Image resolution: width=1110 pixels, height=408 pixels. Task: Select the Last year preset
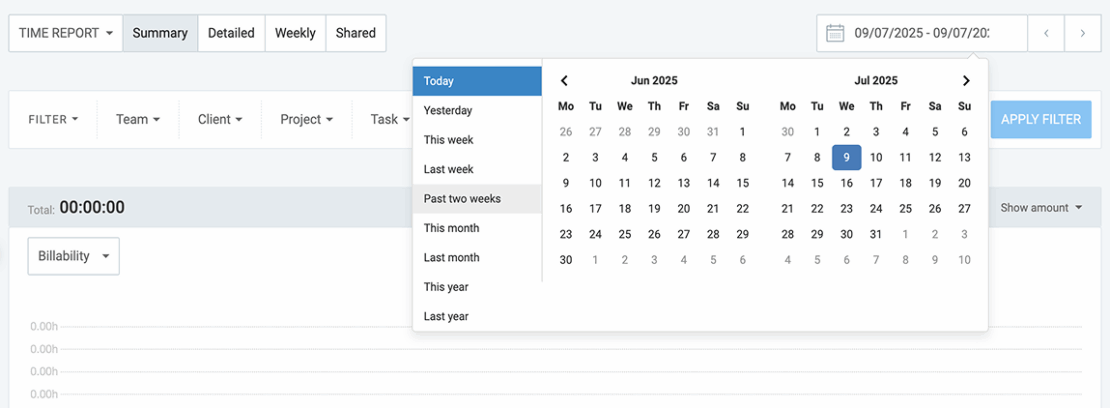(477, 316)
